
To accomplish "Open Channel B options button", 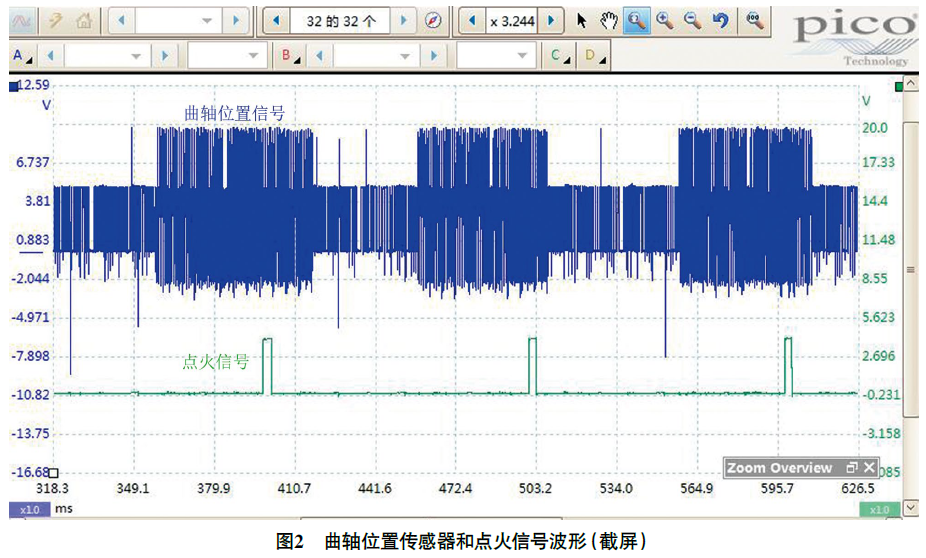I will [290, 56].
